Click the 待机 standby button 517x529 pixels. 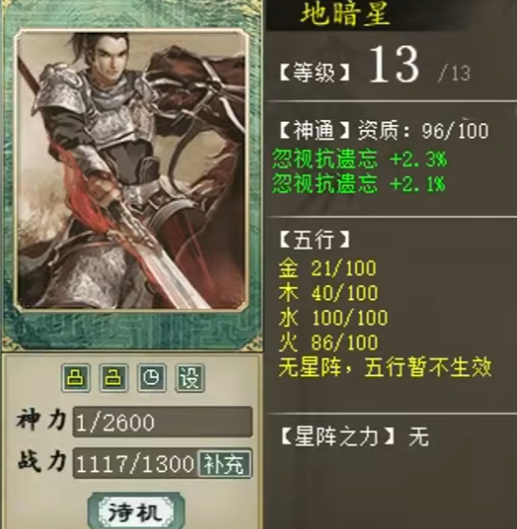136,512
